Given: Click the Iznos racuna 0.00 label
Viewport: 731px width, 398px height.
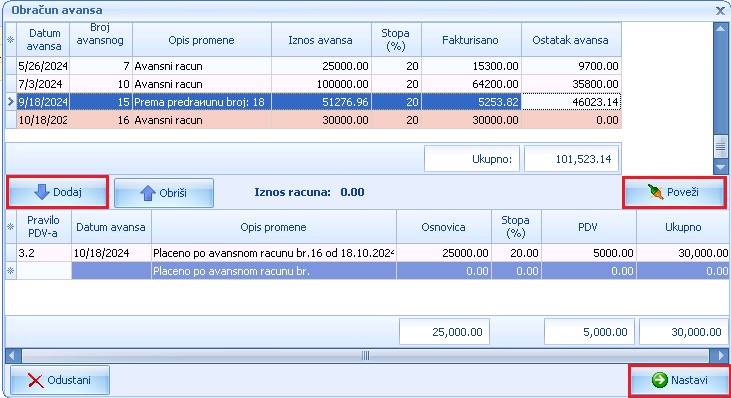Looking at the screenshot, I should (x=310, y=192).
